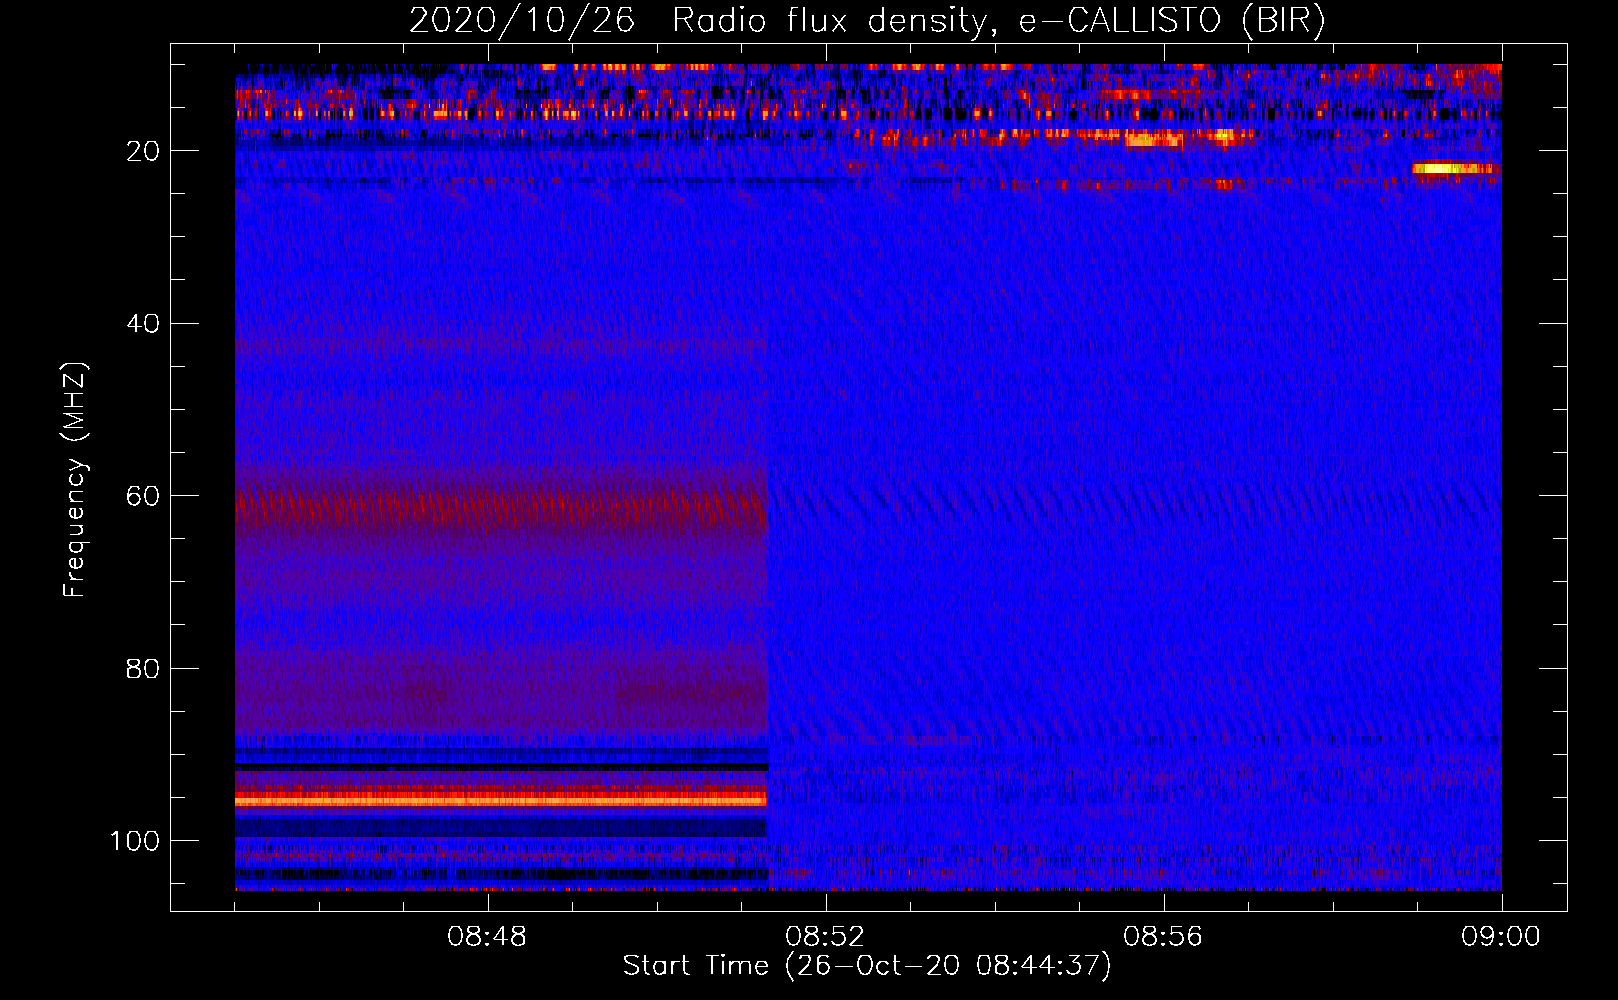Screen dimensions: 1618x1000
Task: Click the plot title text
Action: tap(867, 21)
